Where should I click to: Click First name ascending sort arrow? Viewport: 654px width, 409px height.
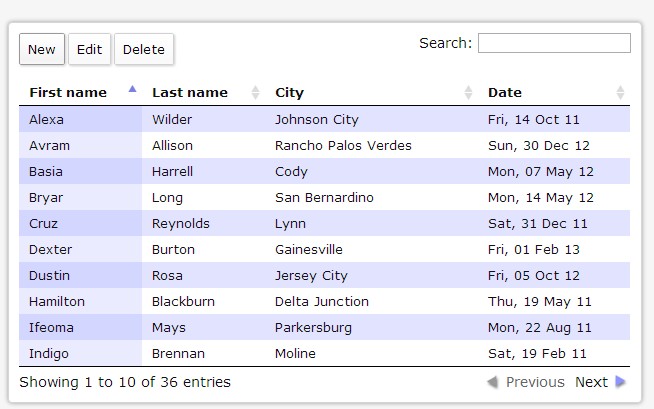132,89
